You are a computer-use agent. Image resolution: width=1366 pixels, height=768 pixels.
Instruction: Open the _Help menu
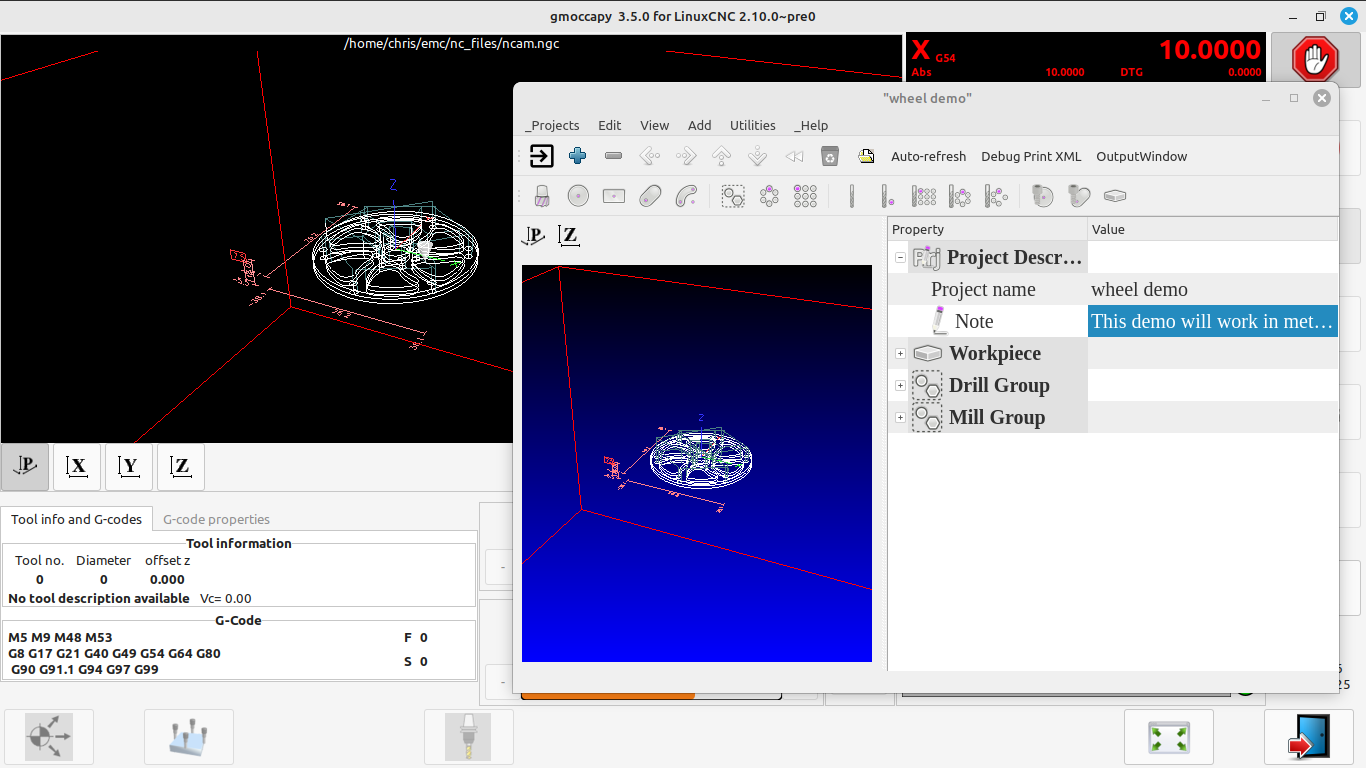click(811, 125)
